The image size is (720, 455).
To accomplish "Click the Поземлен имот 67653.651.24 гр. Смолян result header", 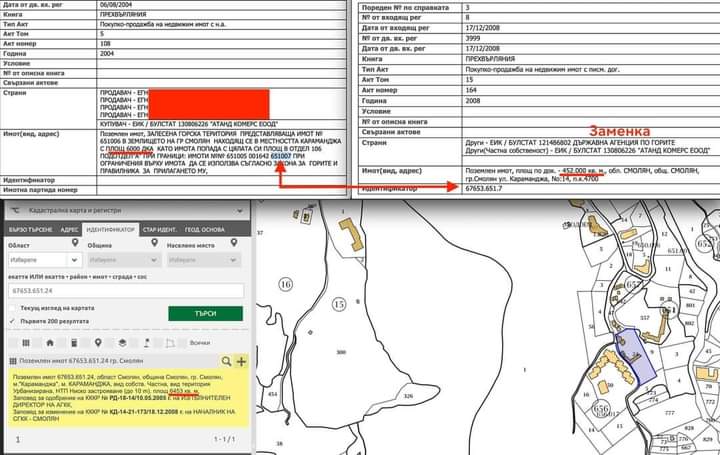I will tap(81, 361).
